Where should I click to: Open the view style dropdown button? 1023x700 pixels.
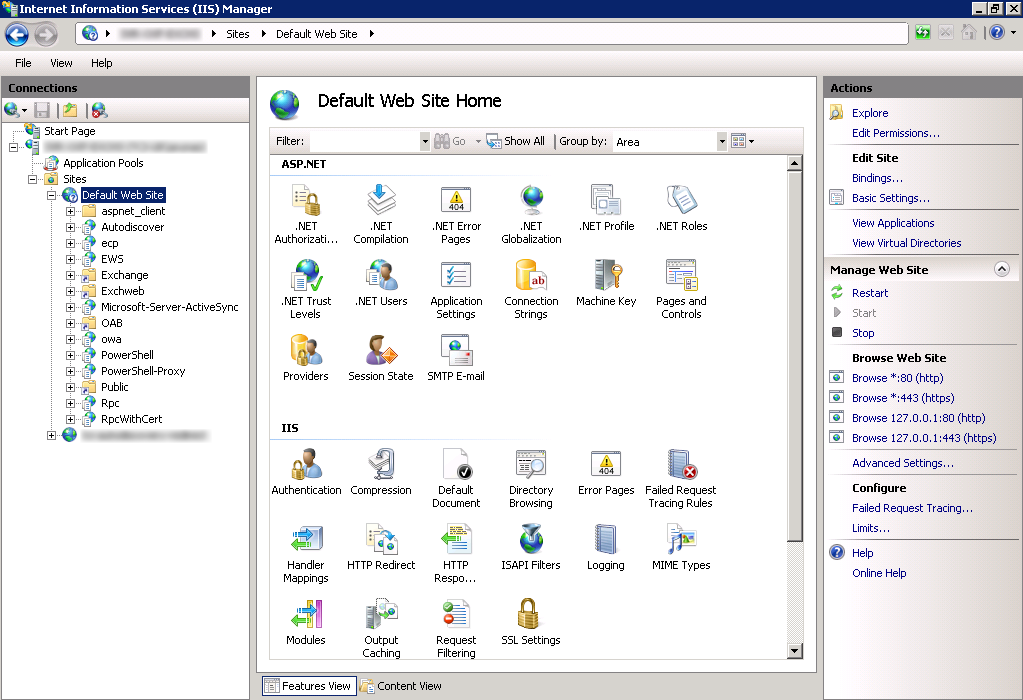[x=743, y=141]
